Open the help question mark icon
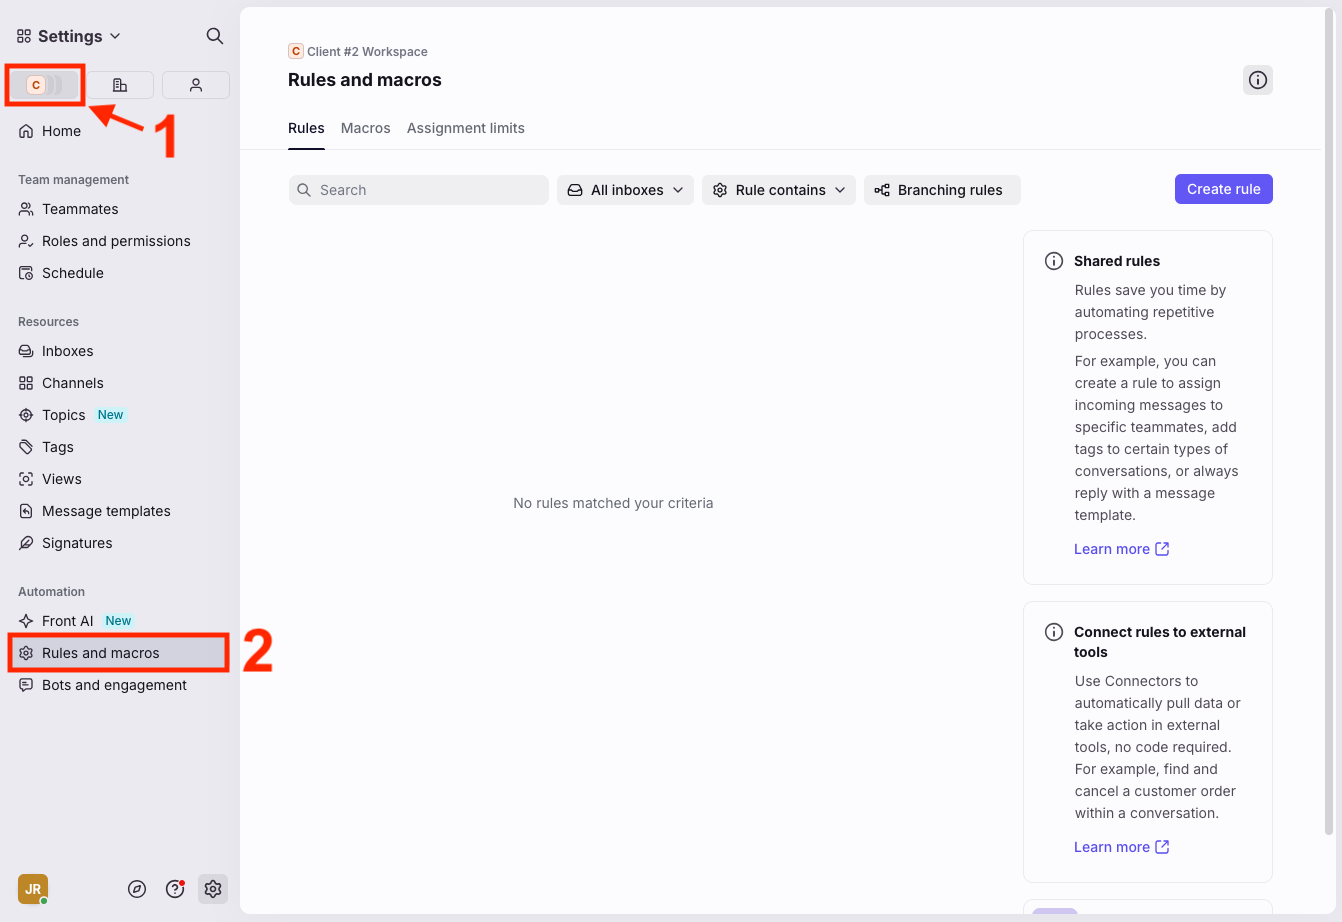 (175, 889)
